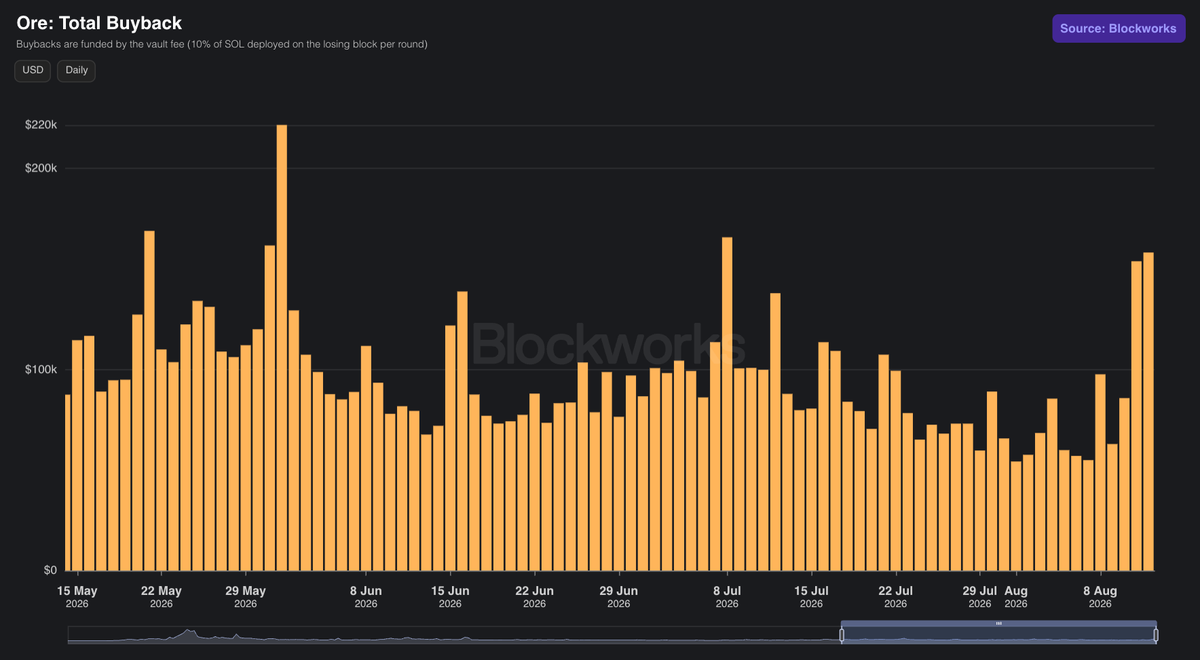Click the 8 Aug x-axis label
Image resolution: width=1200 pixels, height=660 pixels.
1100,596
